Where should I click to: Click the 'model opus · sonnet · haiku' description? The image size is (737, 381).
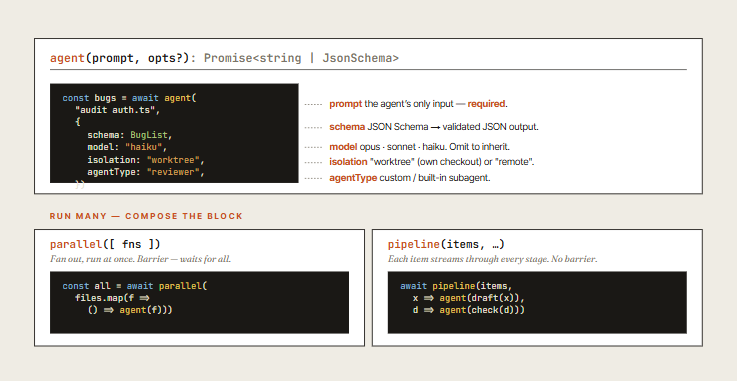point(420,147)
